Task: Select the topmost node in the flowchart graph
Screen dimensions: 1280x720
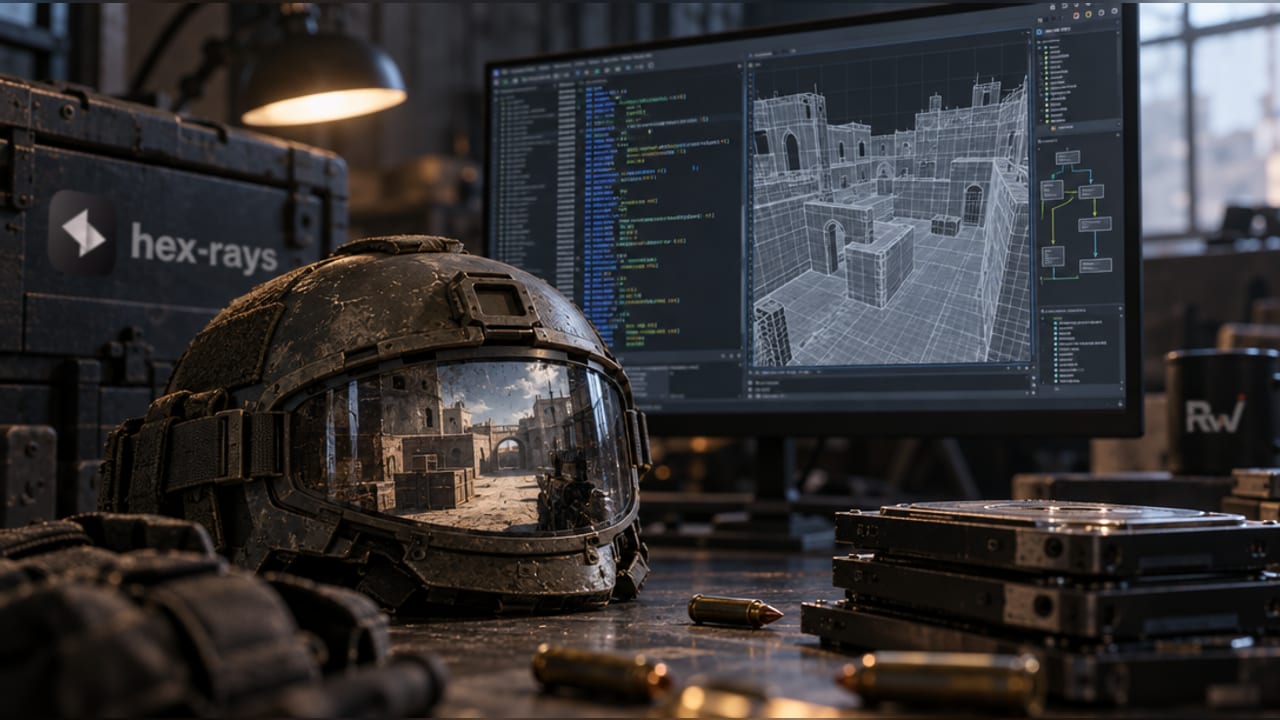Action: (x=1067, y=157)
